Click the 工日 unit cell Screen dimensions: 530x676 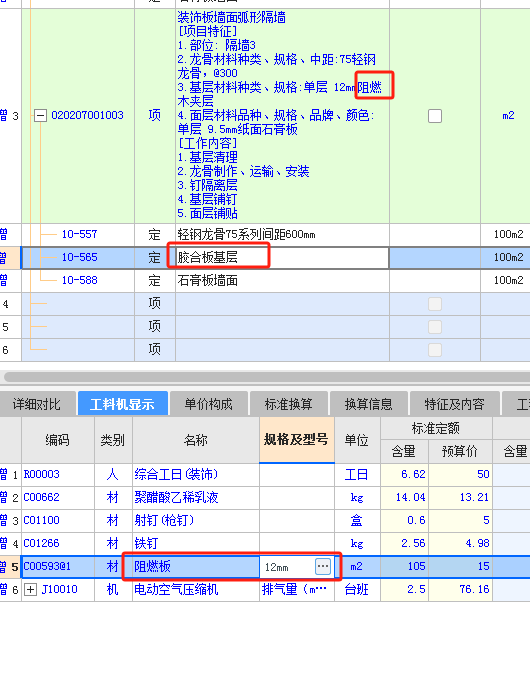click(x=357, y=474)
